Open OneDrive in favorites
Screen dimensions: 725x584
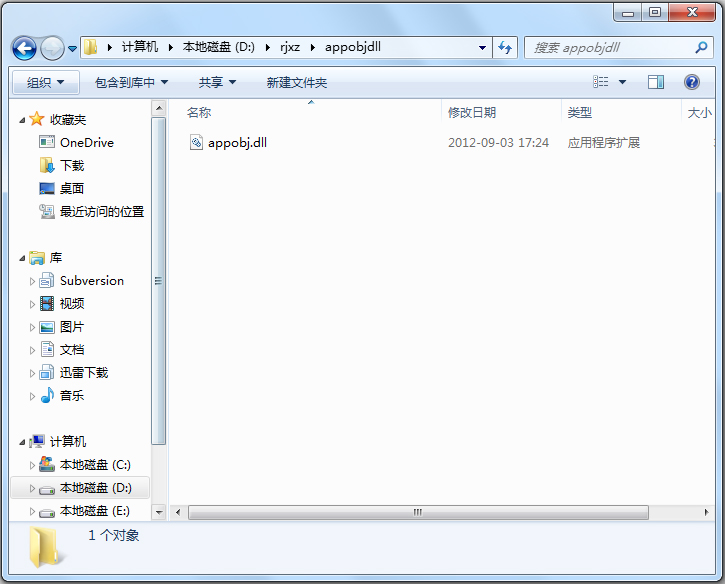click(x=86, y=143)
